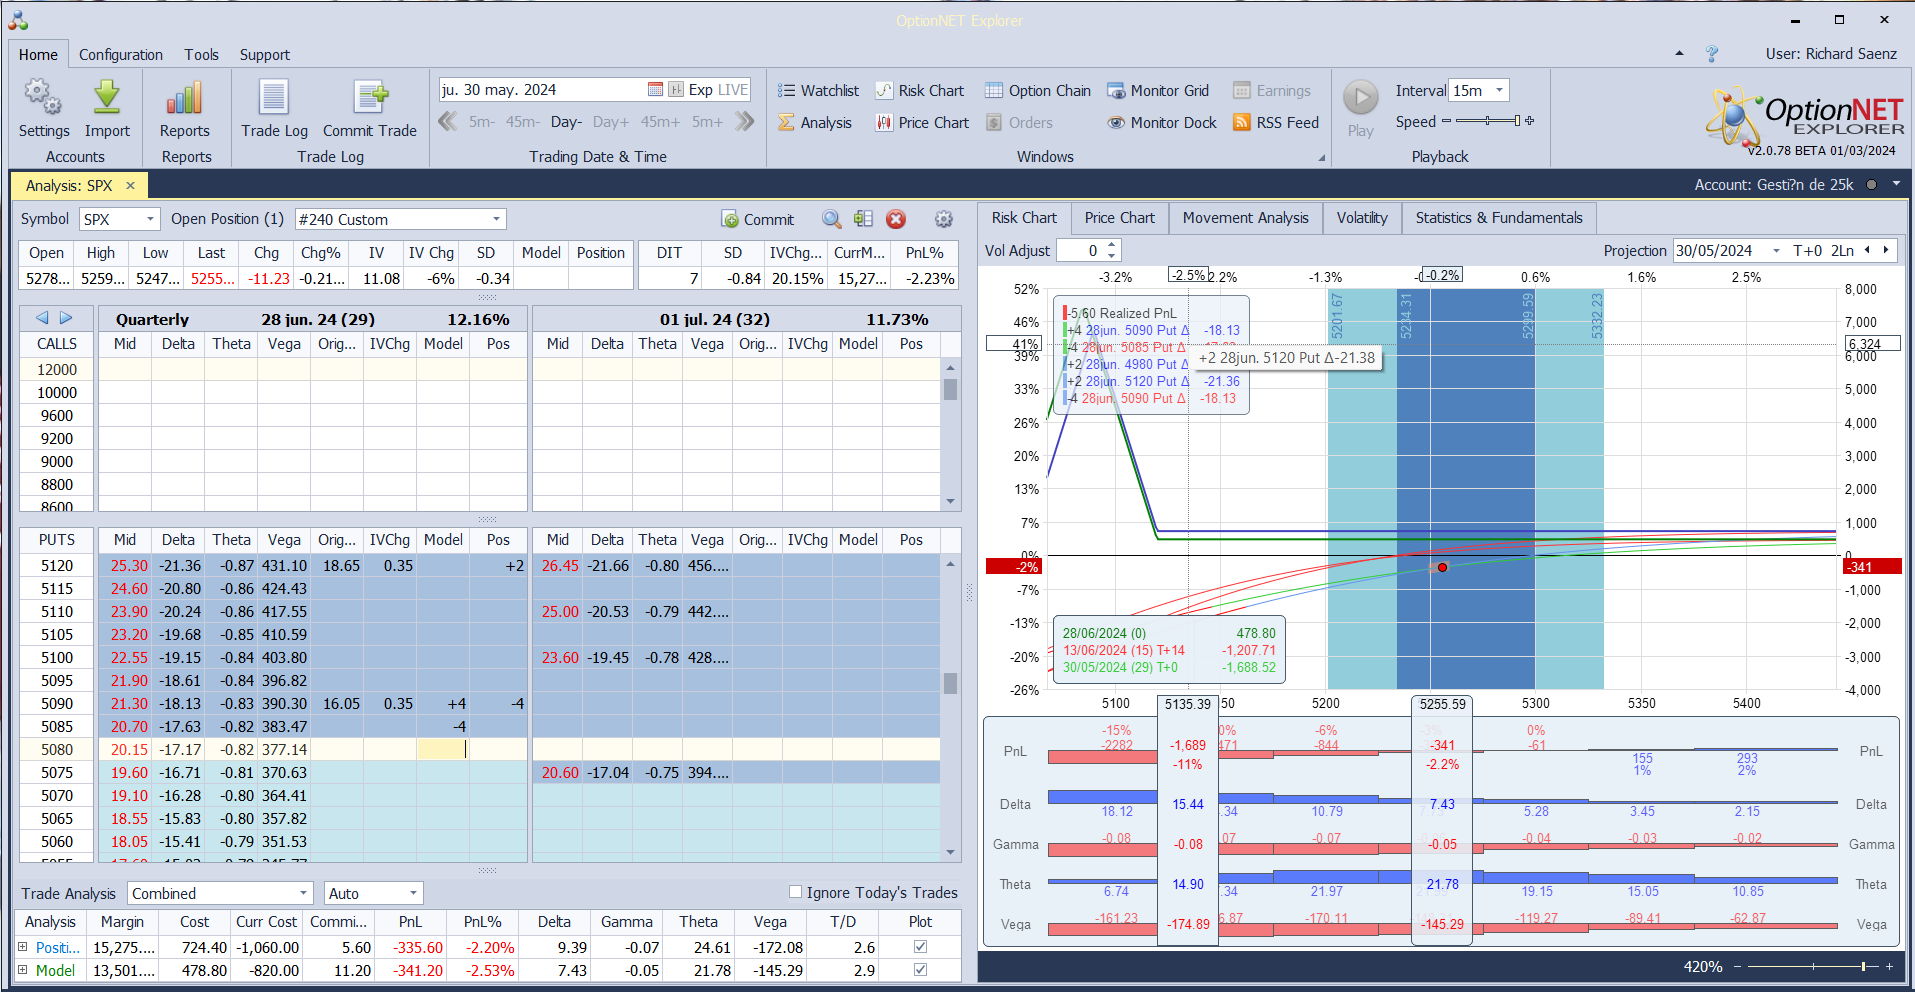Jump back with the double left chevron
1915x992 pixels.
tap(448, 122)
